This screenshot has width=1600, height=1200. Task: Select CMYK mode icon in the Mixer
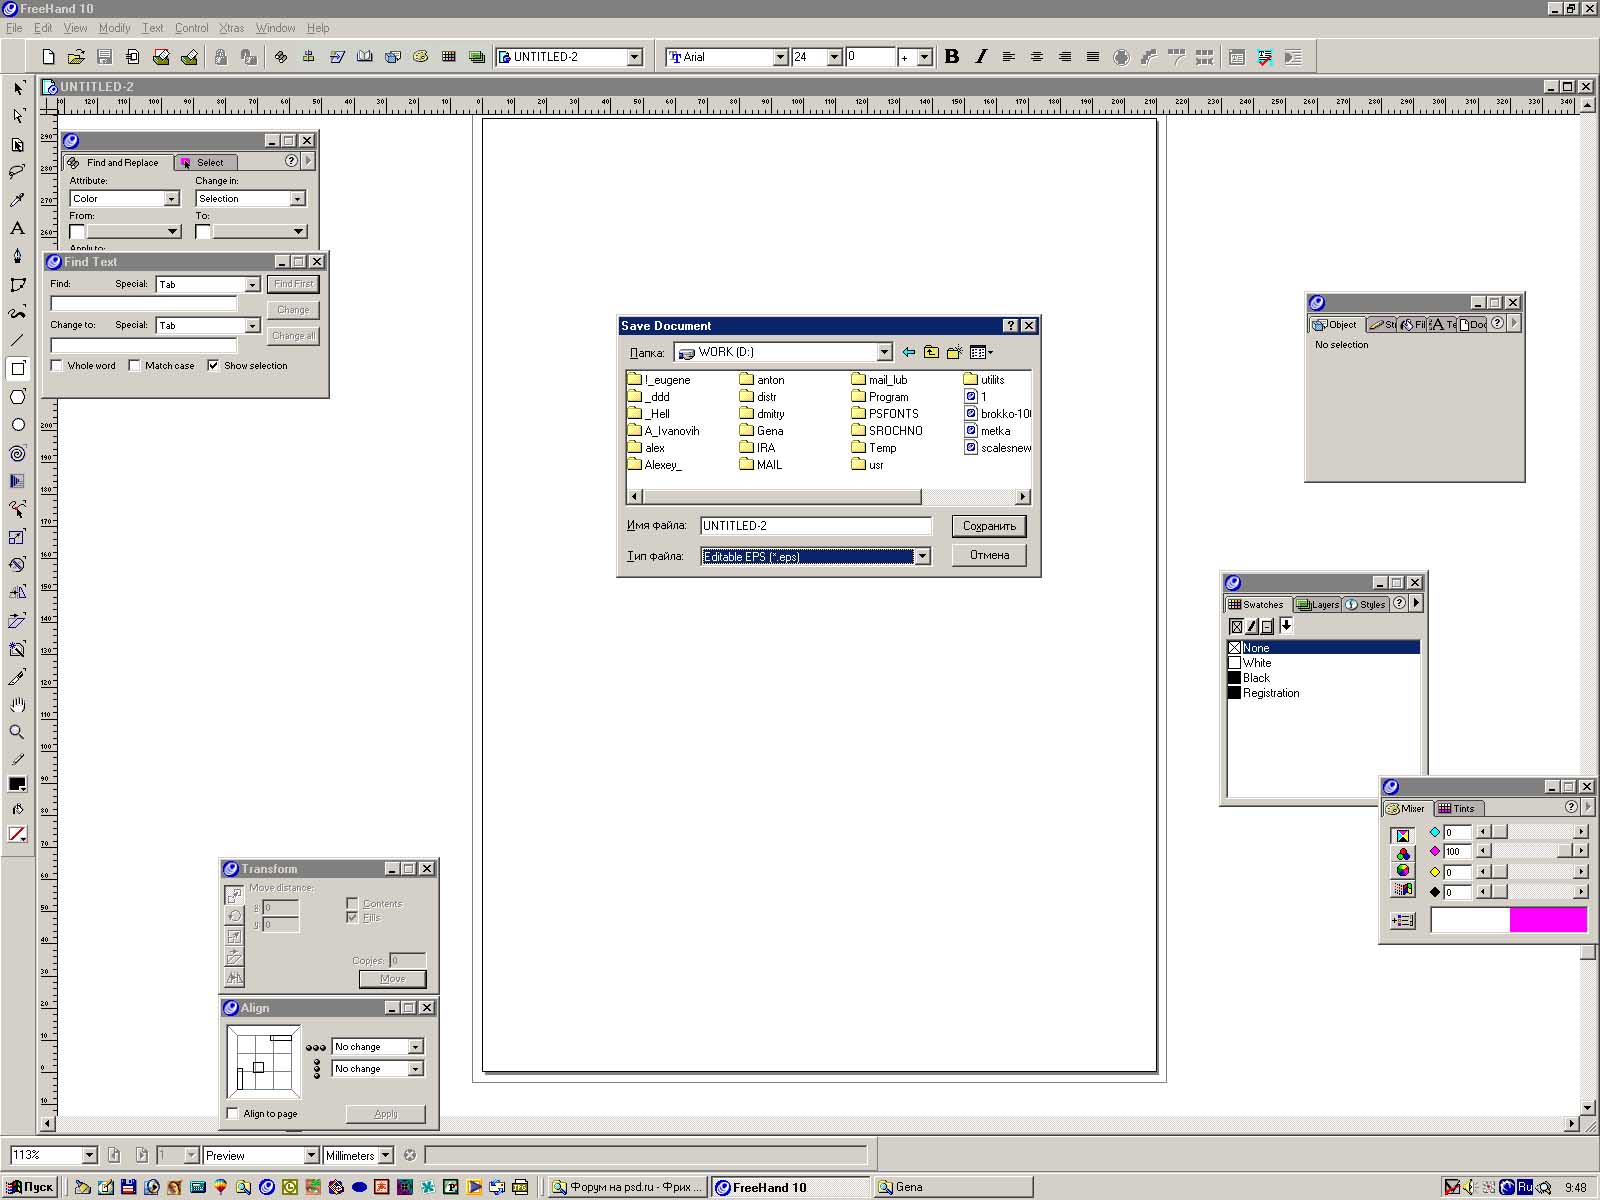pyautogui.click(x=1403, y=836)
